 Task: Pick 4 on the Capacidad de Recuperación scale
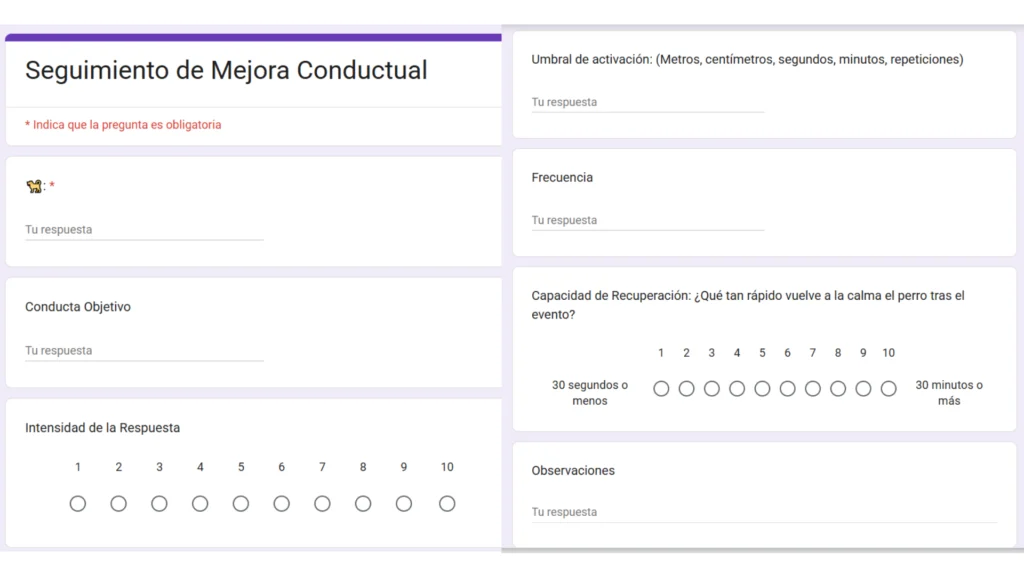click(x=737, y=389)
